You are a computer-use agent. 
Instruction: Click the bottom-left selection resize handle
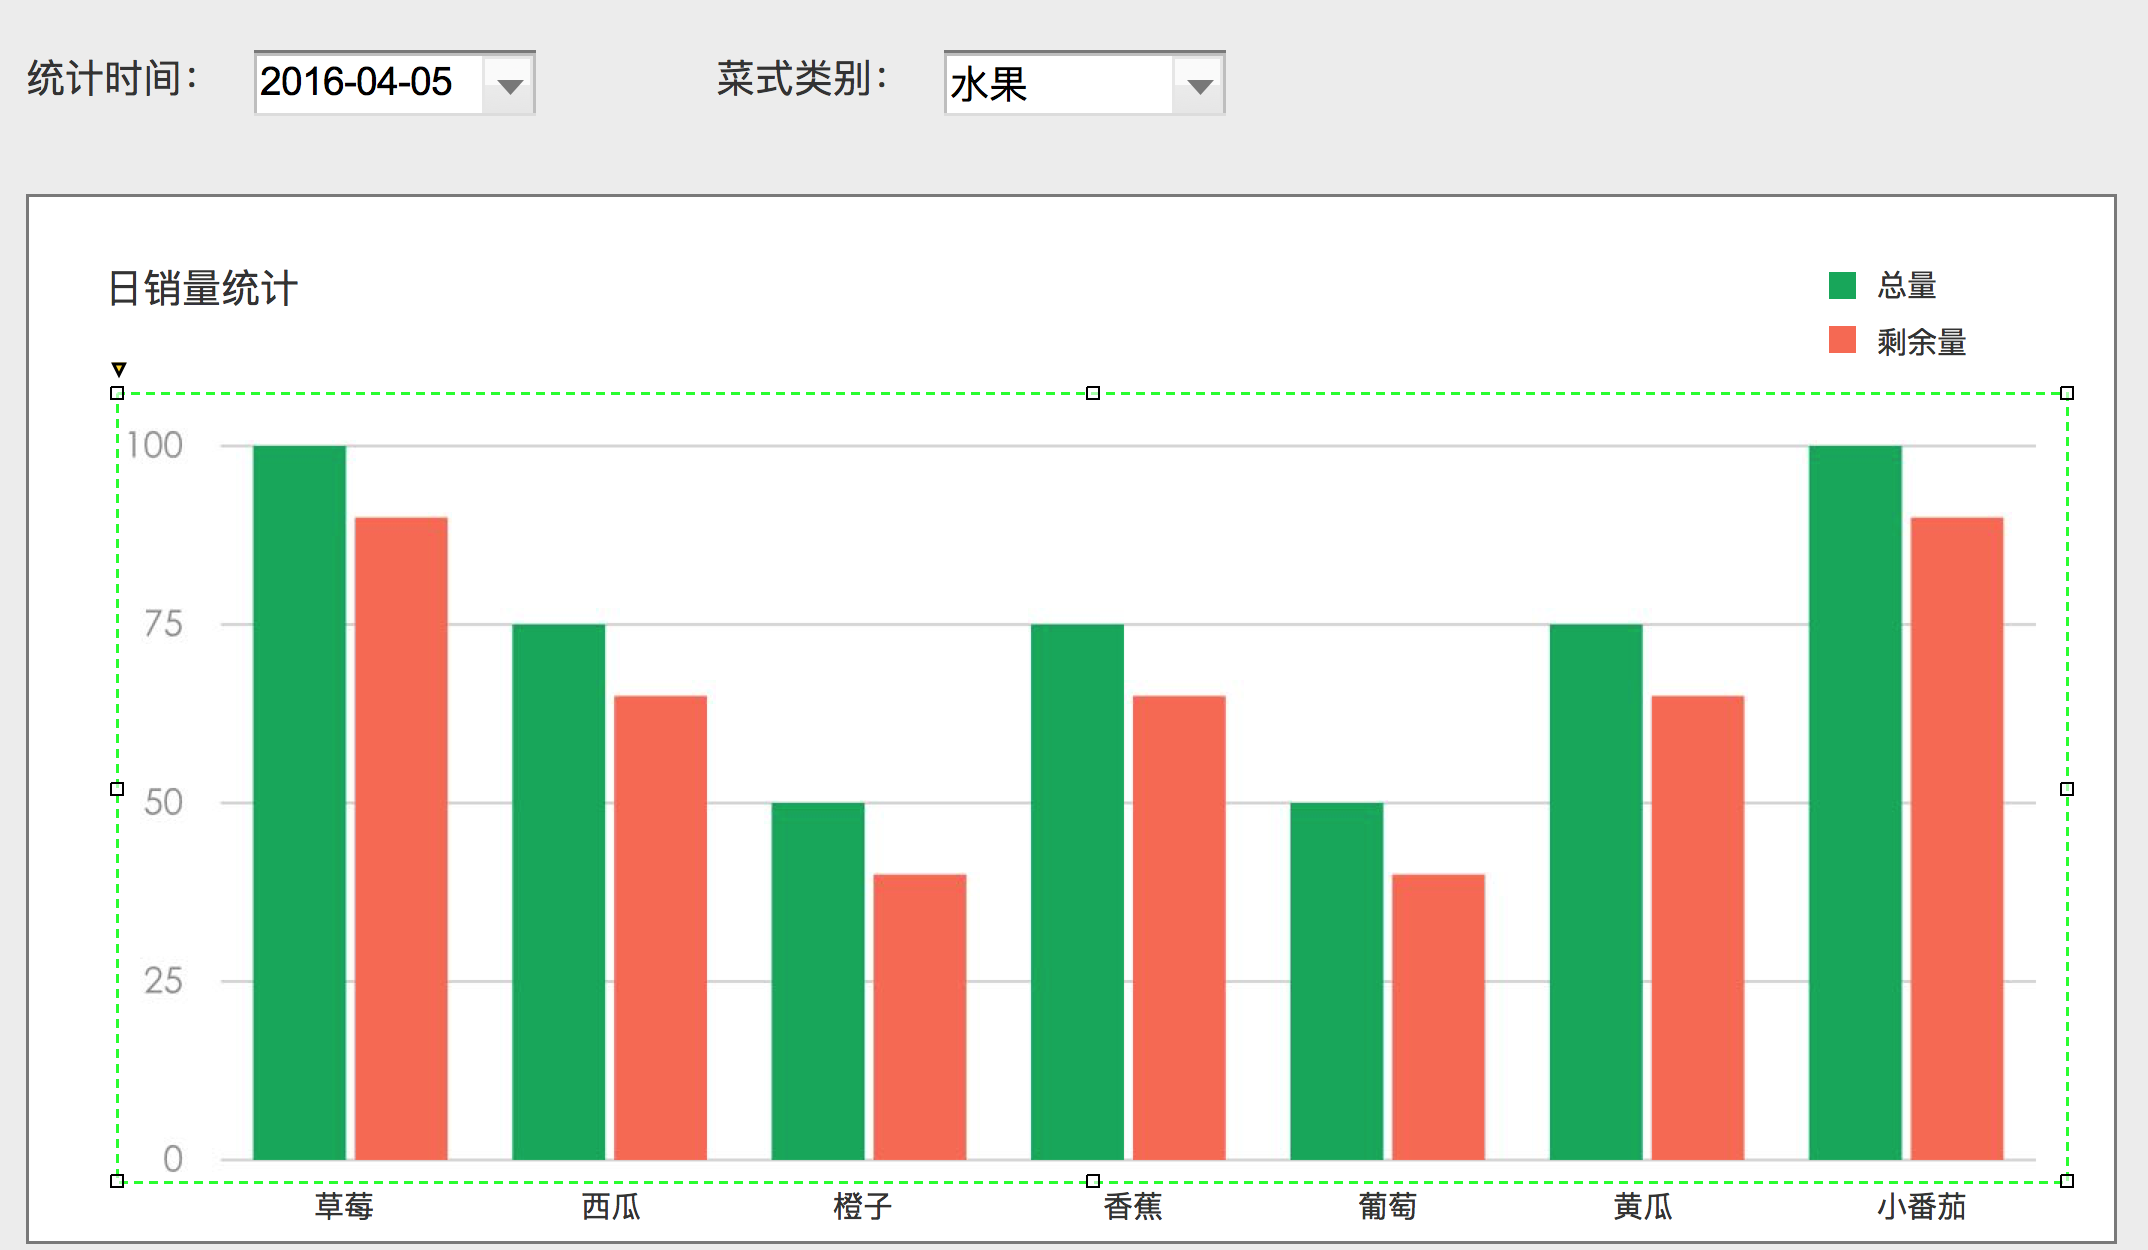point(117,1181)
